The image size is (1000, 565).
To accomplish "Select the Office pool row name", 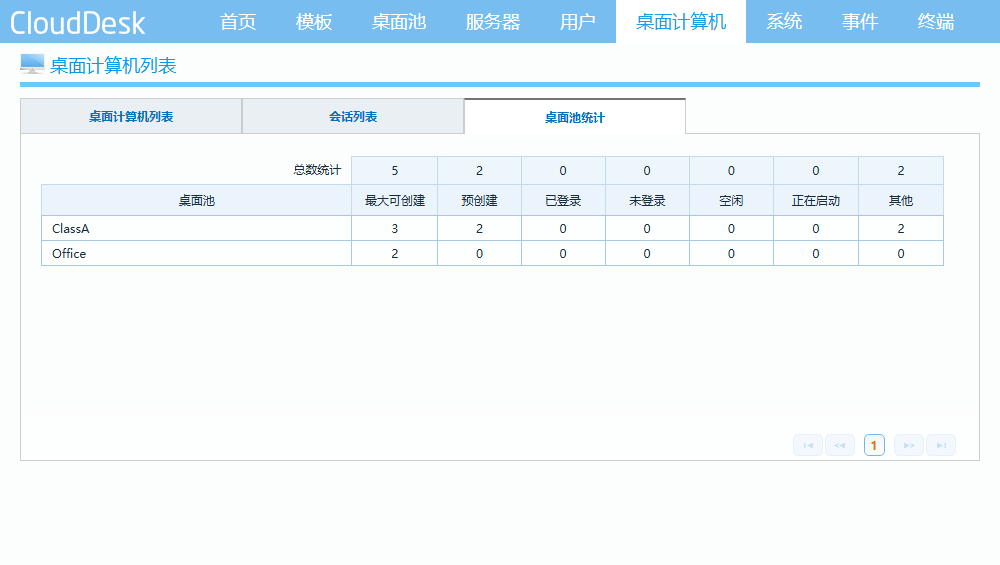I will 69,253.
